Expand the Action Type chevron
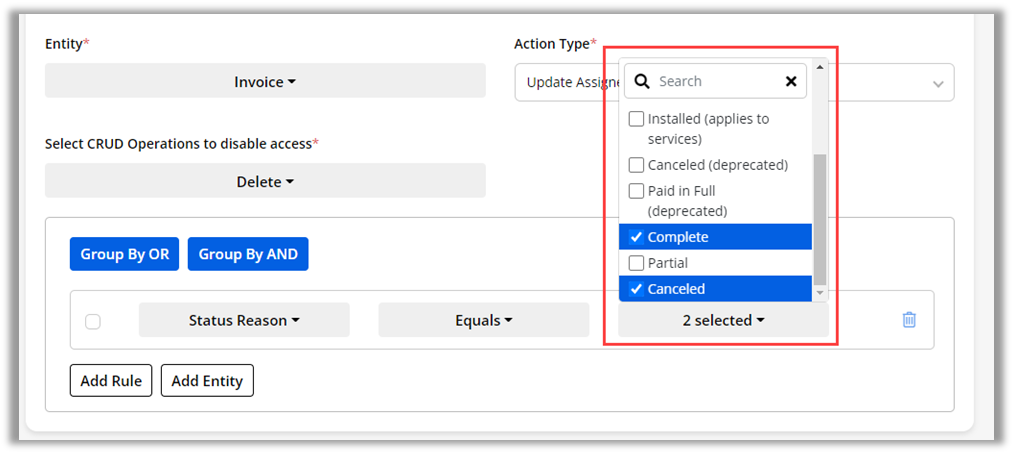Viewport: 1014px width, 454px height. (x=938, y=84)
